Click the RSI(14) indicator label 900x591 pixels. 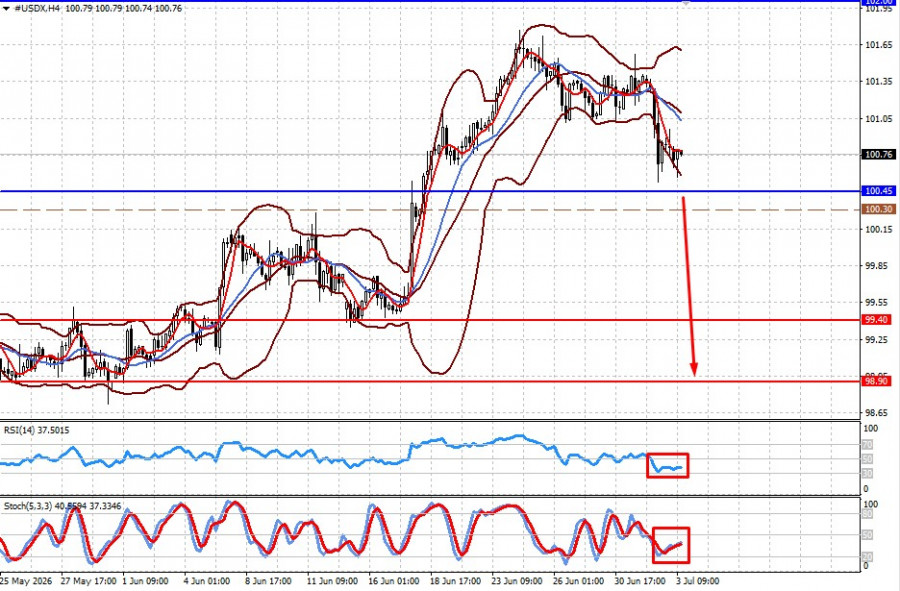[37, 430]
